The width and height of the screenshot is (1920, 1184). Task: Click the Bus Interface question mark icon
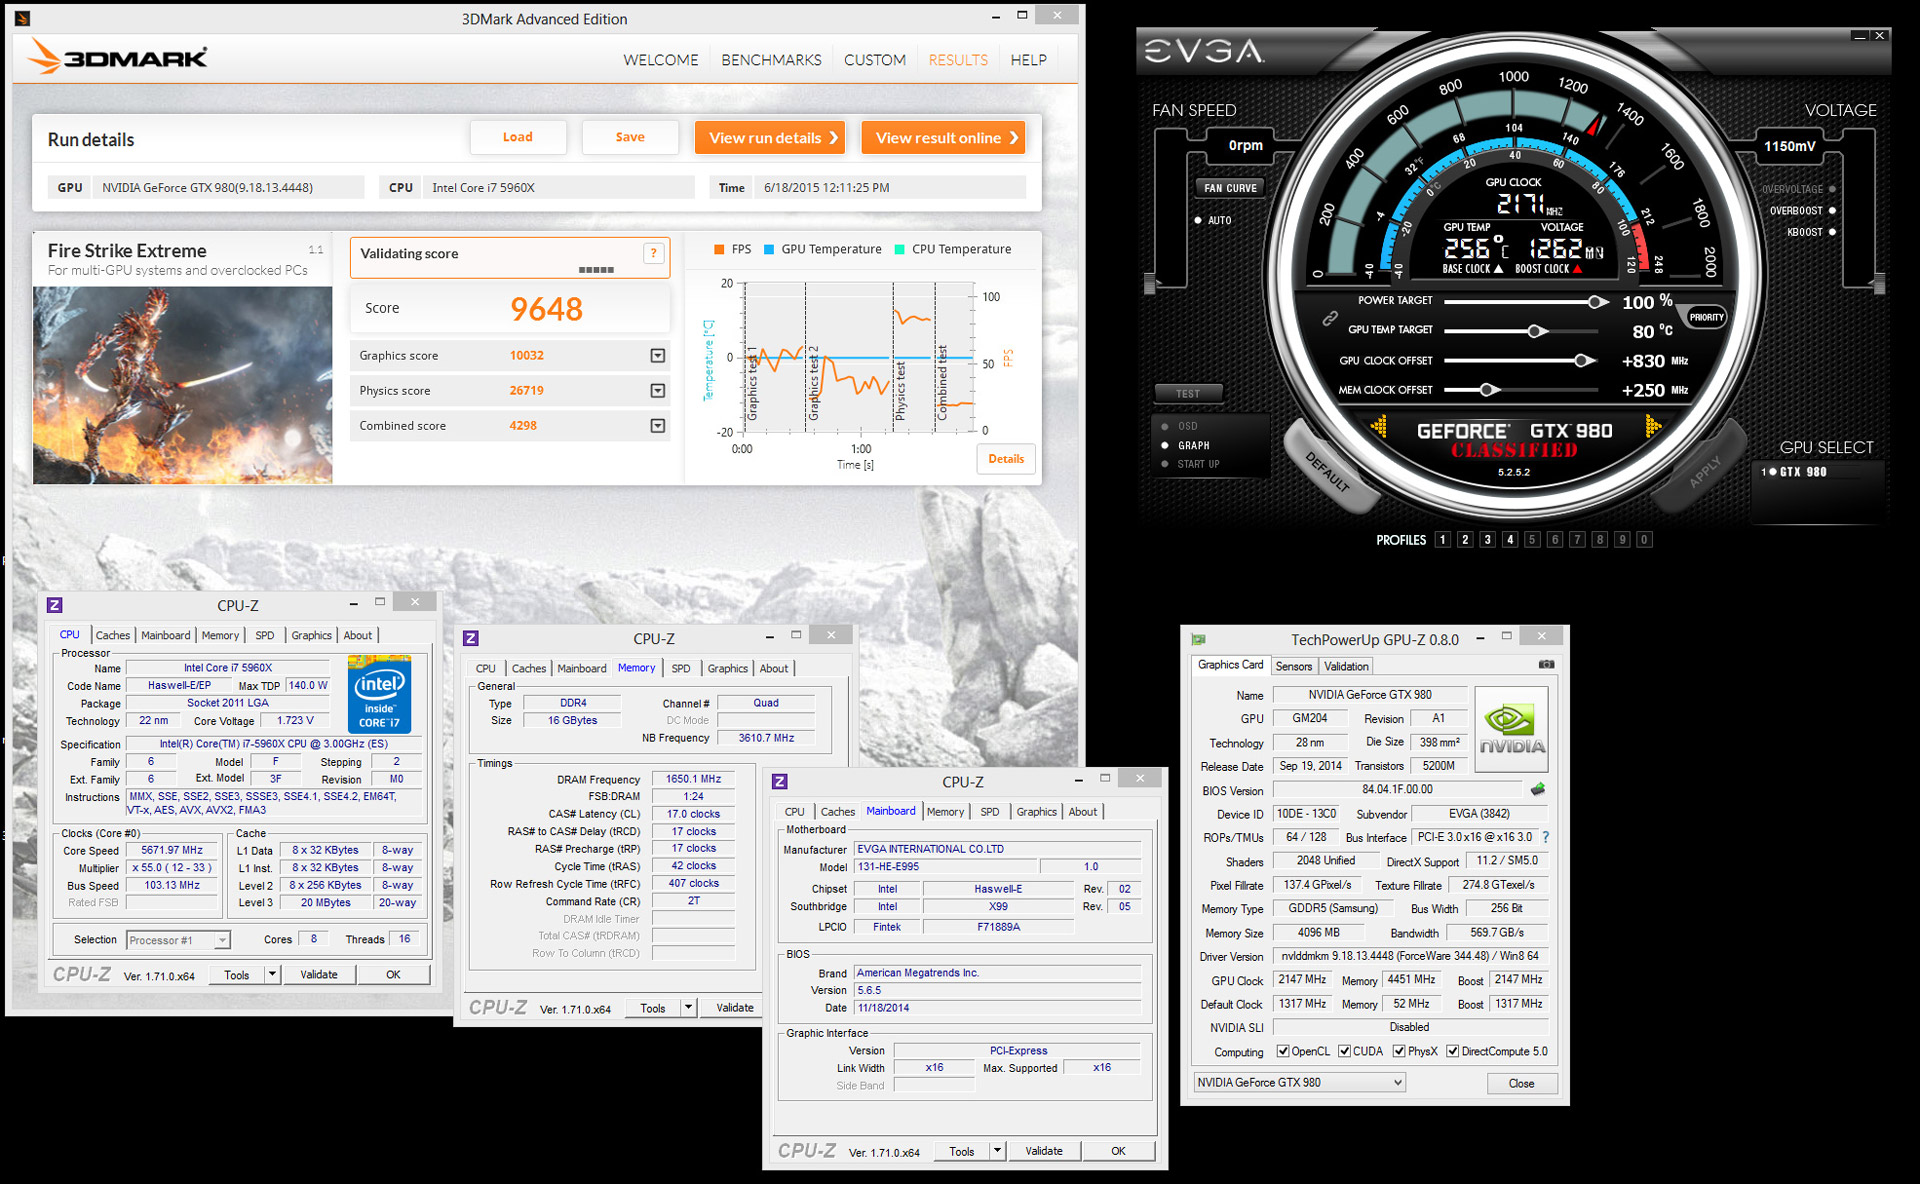(x=1546, y=837)
